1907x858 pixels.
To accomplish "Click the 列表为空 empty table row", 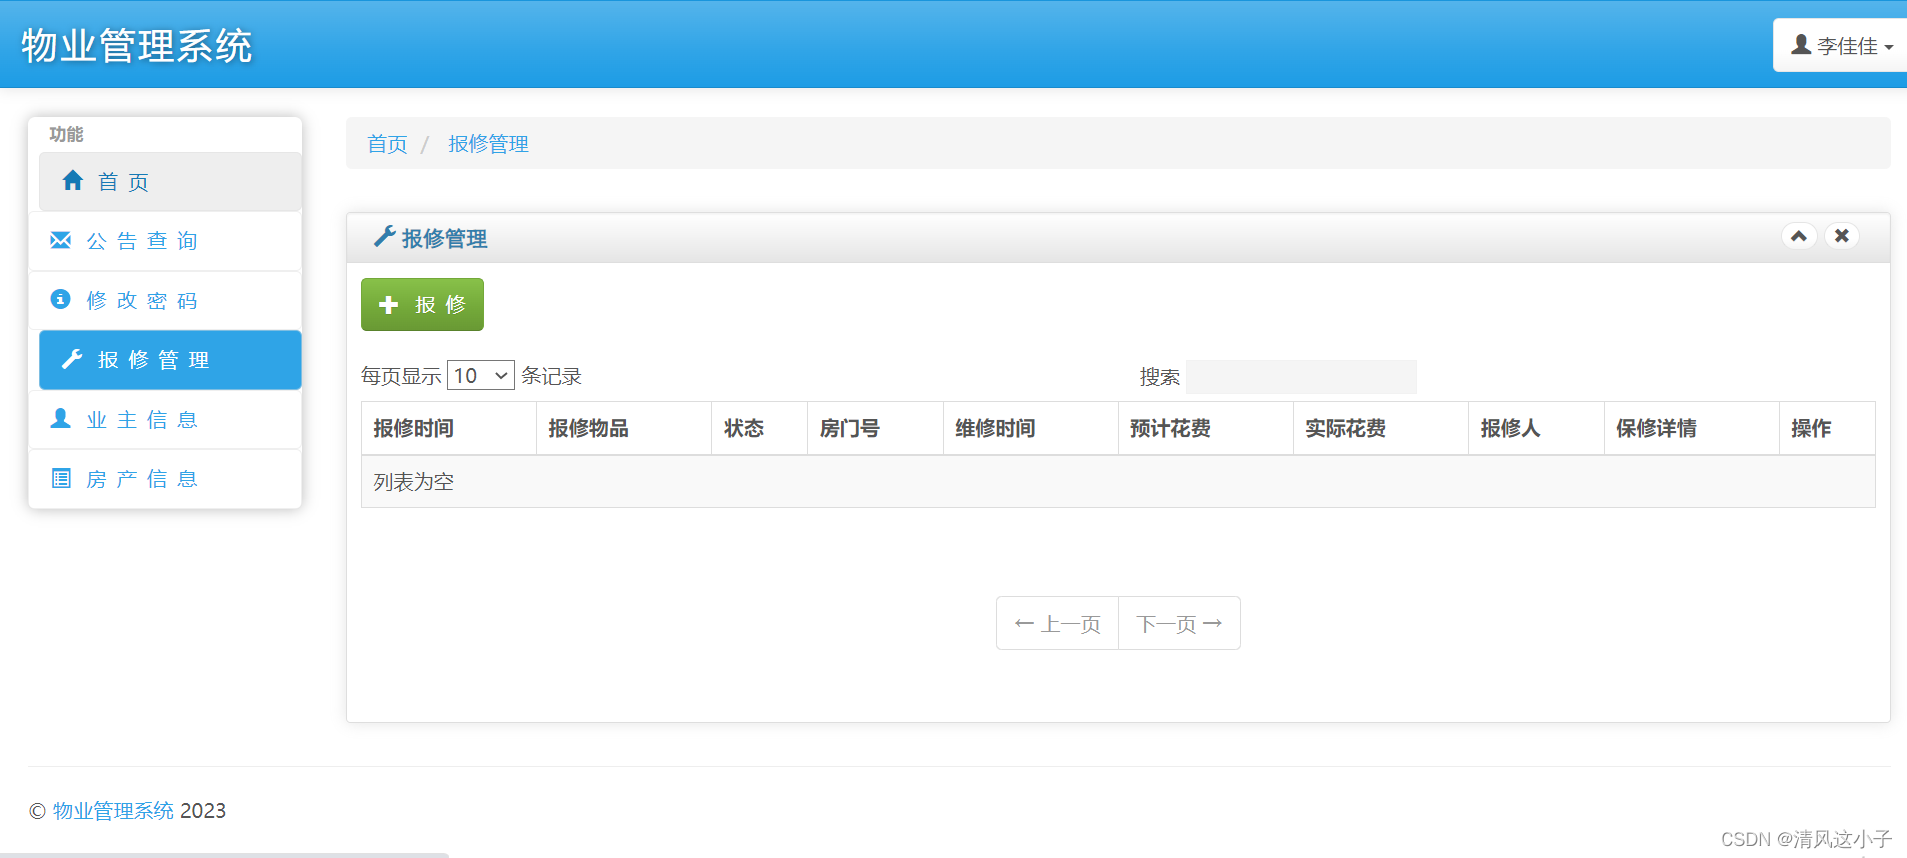I will click(x=1118, y=482).
